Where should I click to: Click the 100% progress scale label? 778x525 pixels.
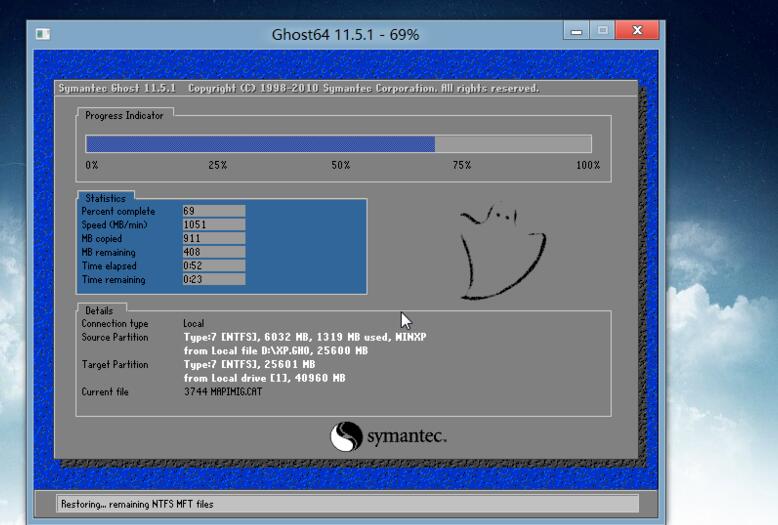tap(588, 165)
